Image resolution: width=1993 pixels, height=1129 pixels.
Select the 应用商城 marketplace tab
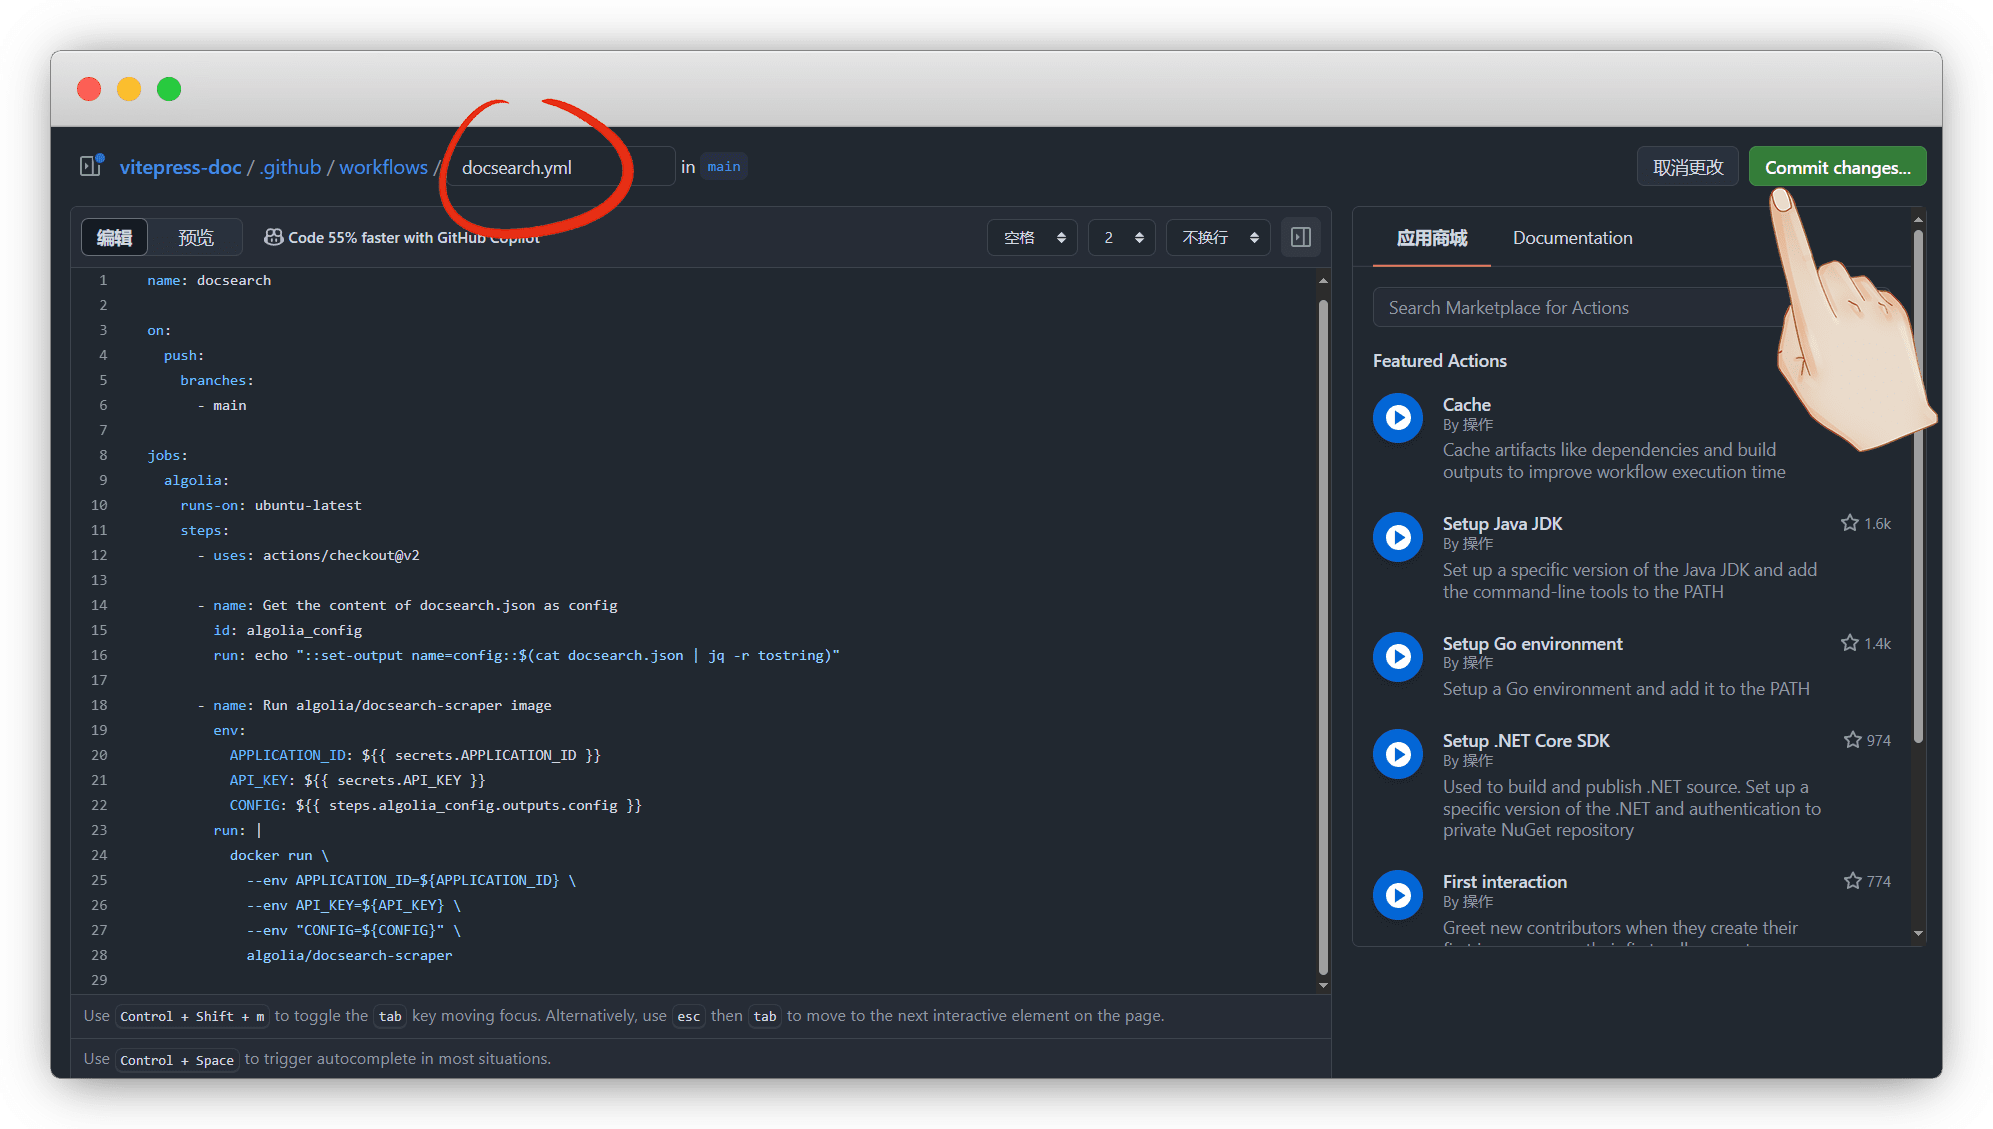tap(1431, 238)
